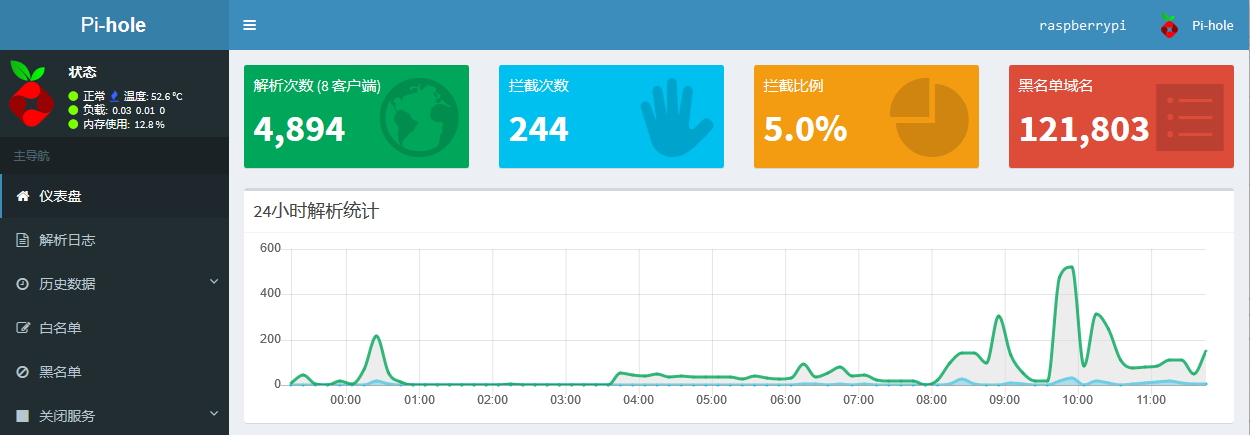Click the document icon beside 解析日志

point(23,240)
